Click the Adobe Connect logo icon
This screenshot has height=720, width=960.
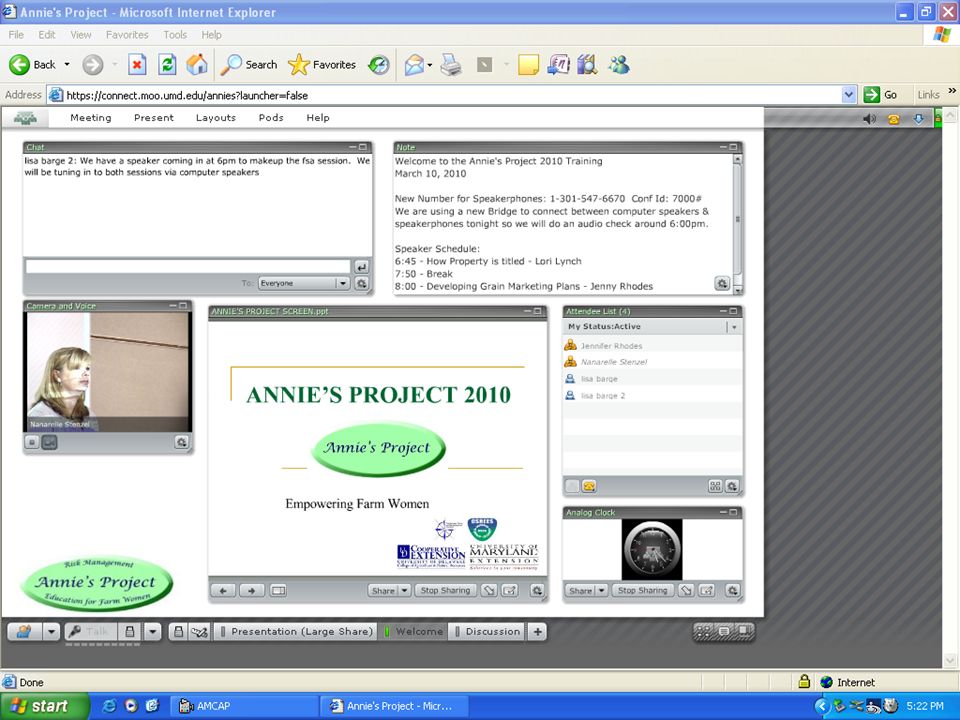(25, 118)
